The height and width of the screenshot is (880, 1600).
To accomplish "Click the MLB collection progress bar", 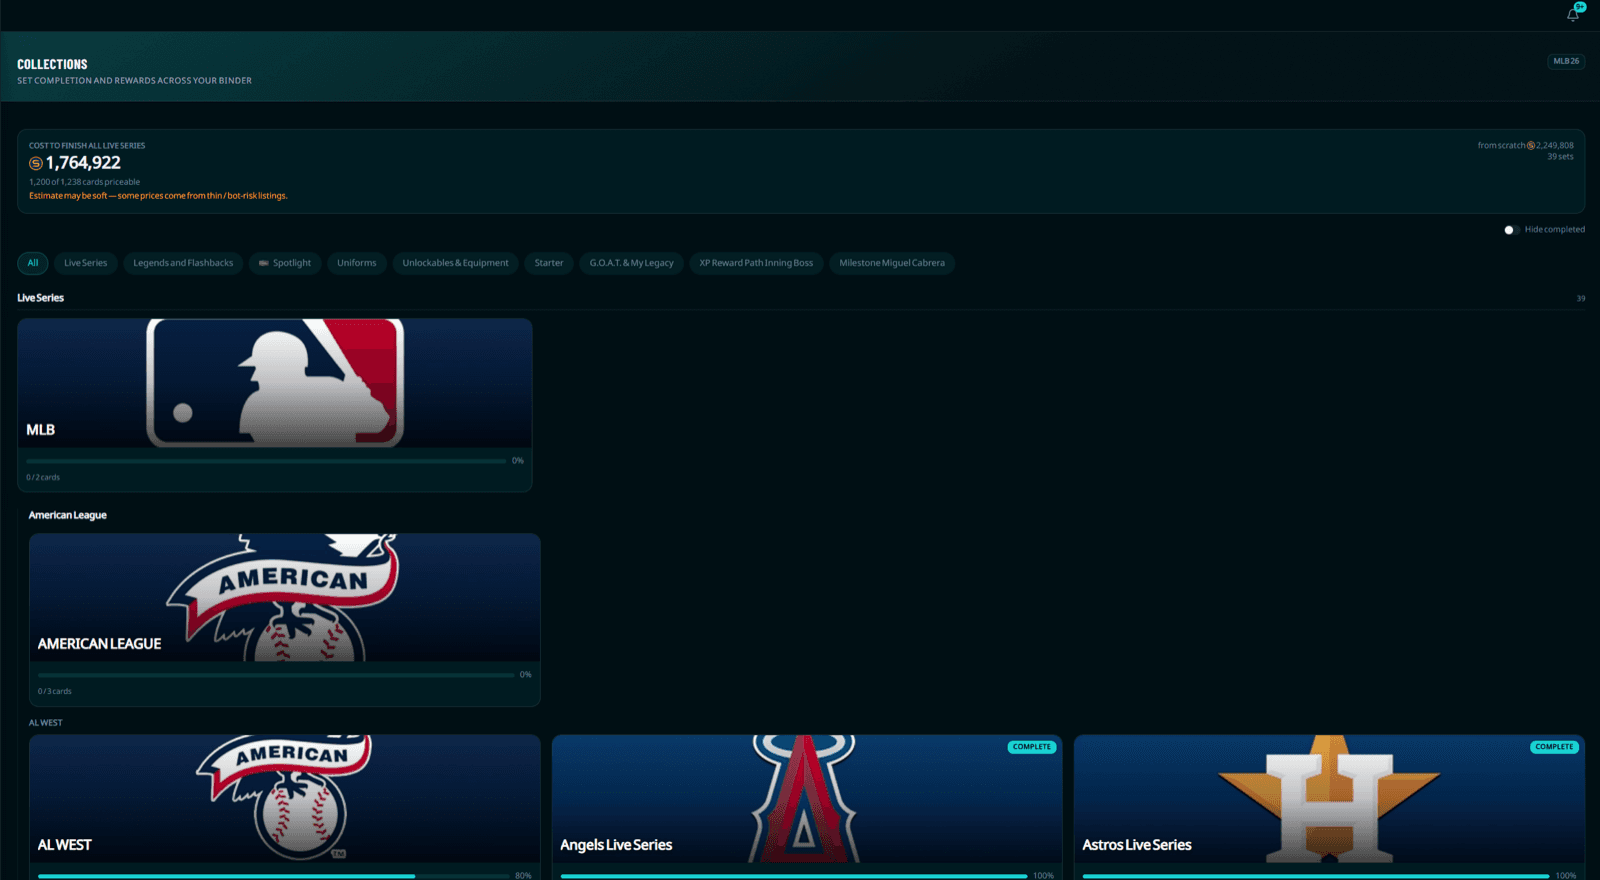I will [266, 461].
